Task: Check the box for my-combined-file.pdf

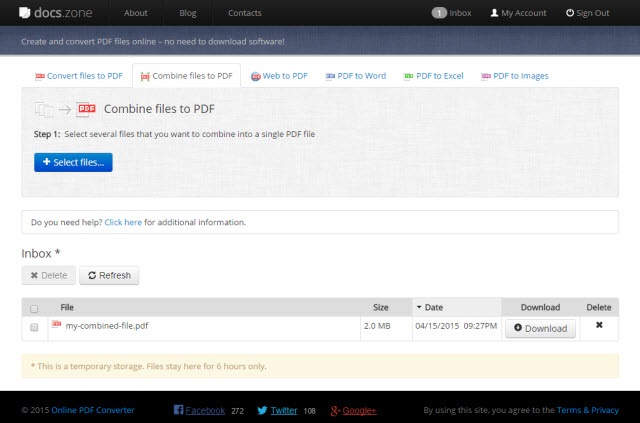Action: tap(34, 327)
